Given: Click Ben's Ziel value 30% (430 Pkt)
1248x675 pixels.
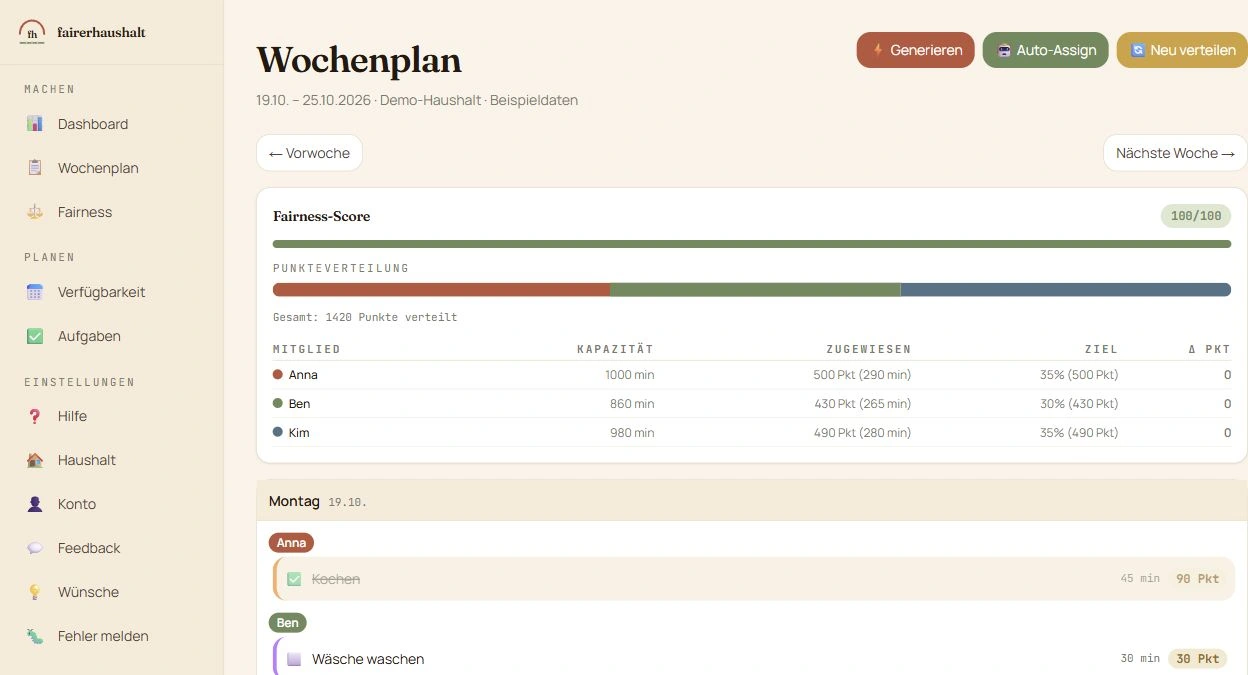Looking at the screenshot, I should tap(1079, 404).
